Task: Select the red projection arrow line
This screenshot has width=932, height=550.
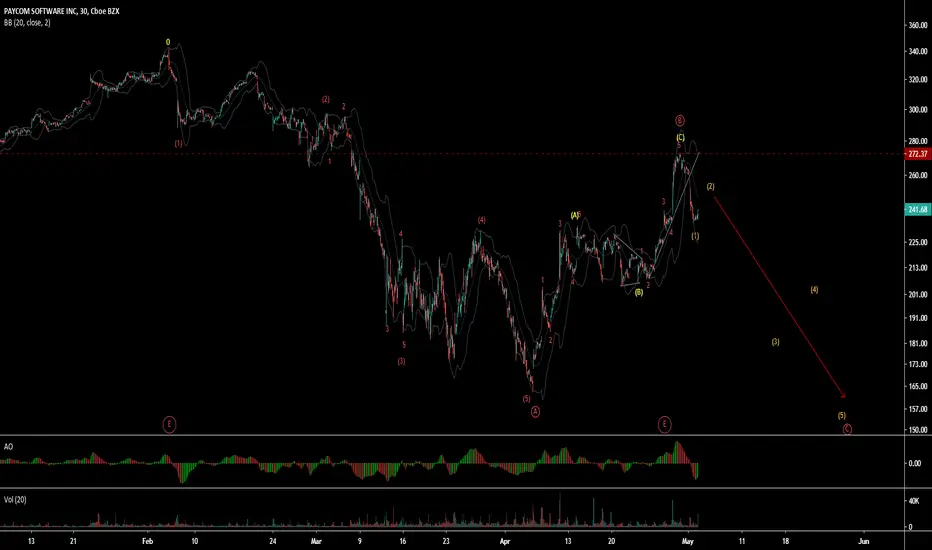Action: (779, 297)
